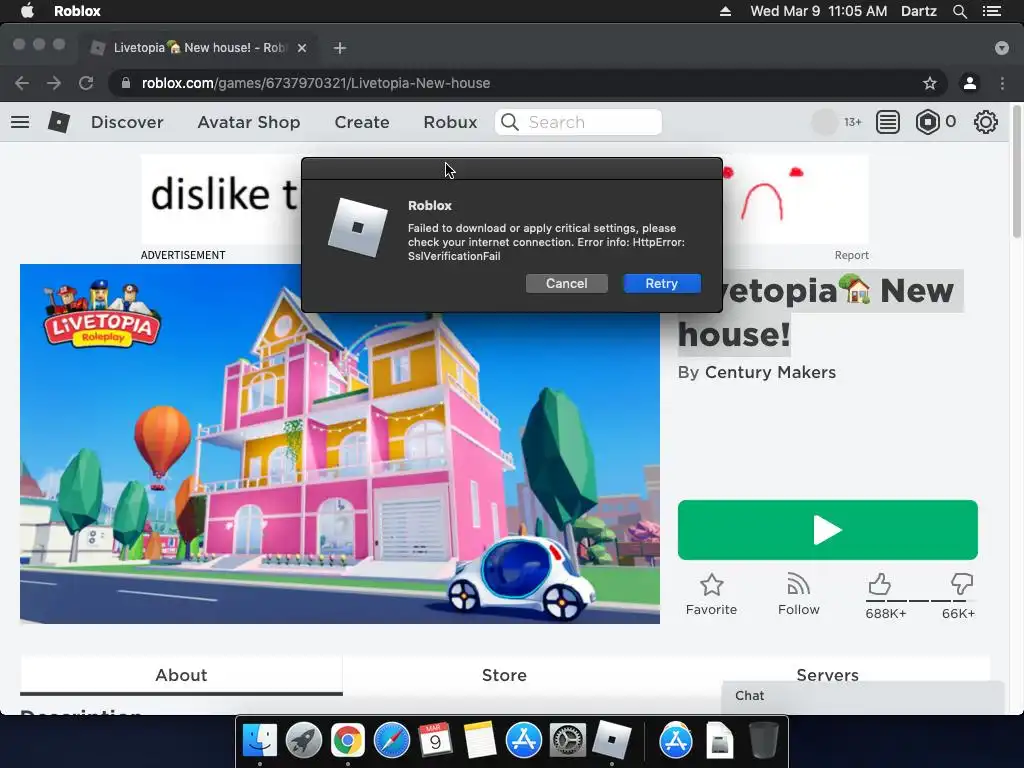Open Chrome's three-dot menu

(x=1002, y=83)
